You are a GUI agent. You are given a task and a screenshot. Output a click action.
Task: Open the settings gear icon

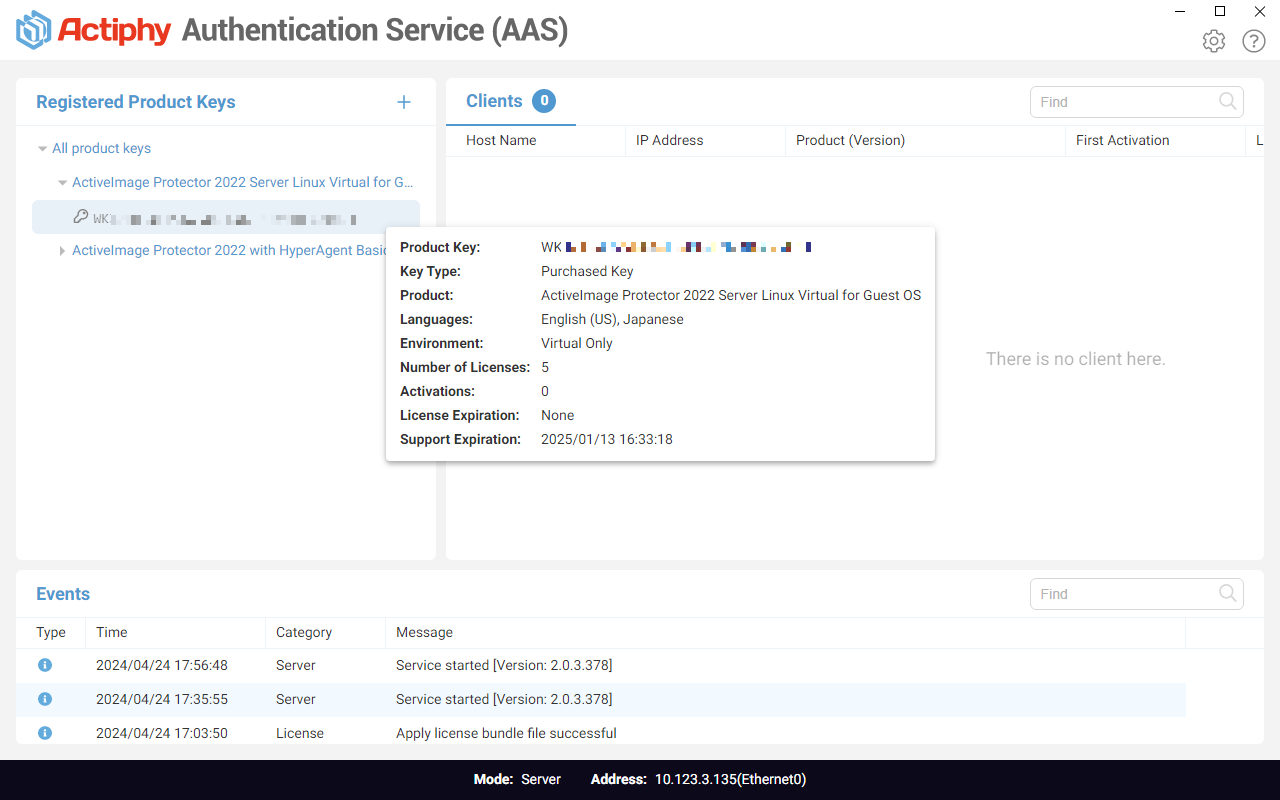coord(1214,41)
